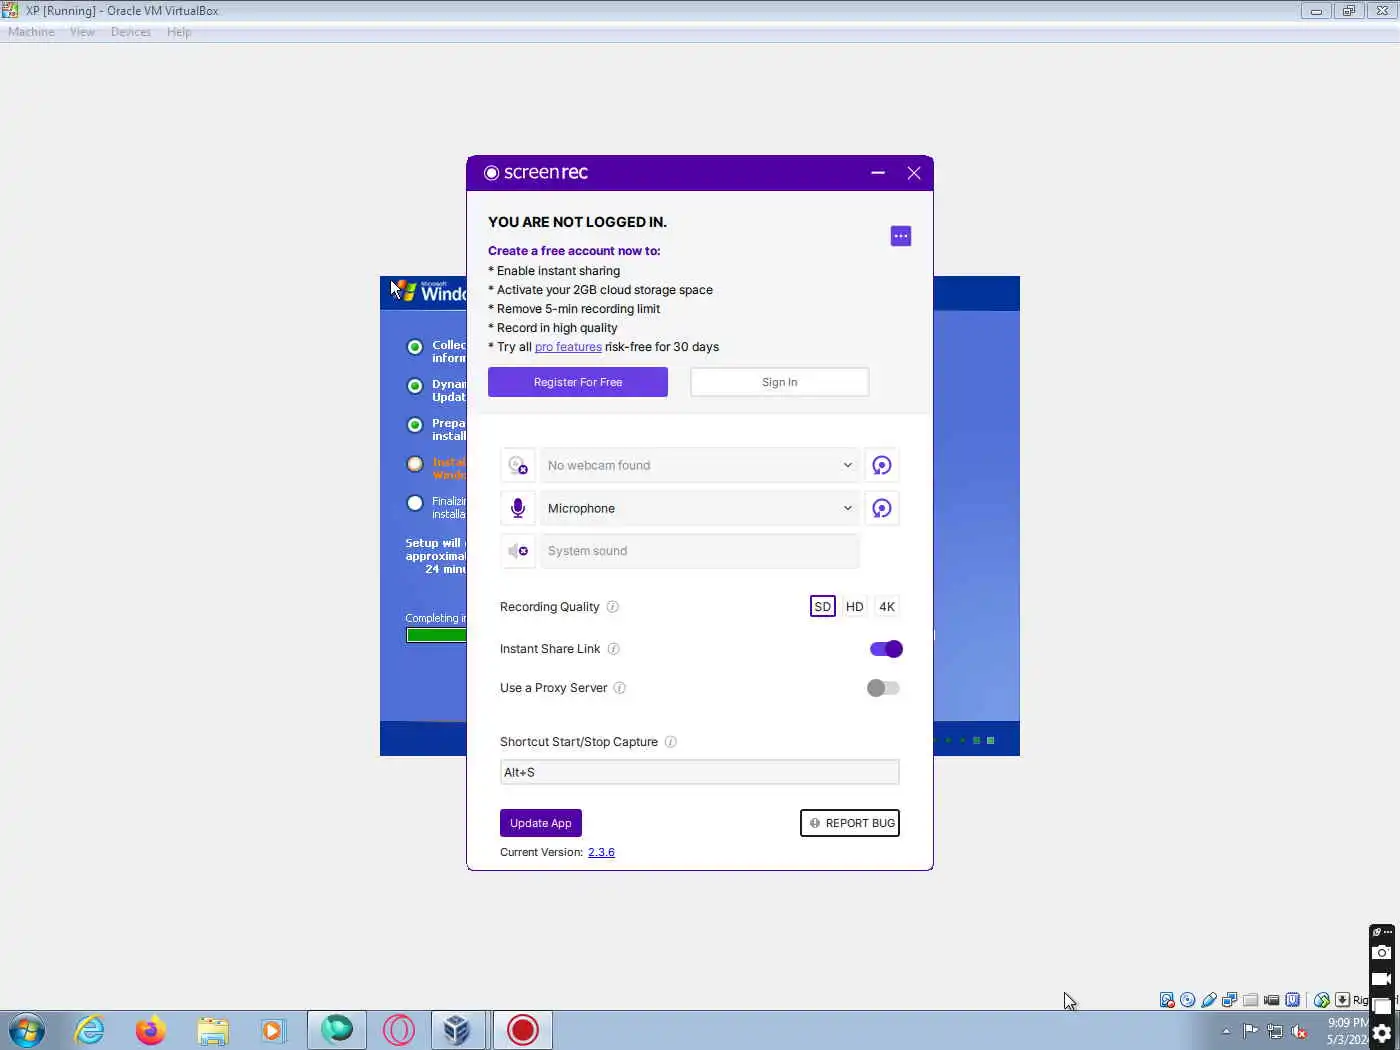Show info about Use a Proxy Server
This screenshot has height=1050, width=1400.
620,688
